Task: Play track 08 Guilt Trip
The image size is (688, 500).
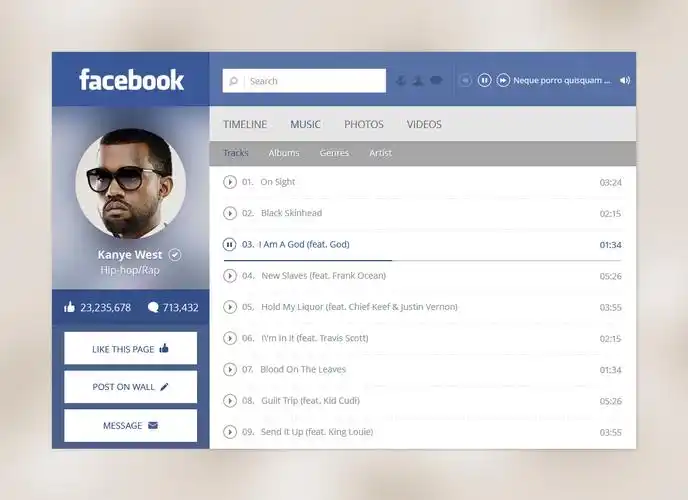Action: (229, 401)
